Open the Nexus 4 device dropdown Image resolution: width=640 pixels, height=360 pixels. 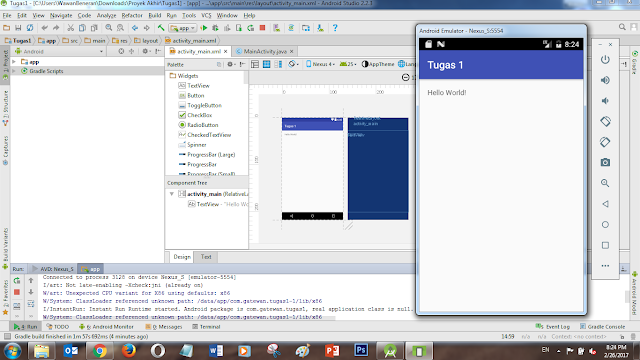[320, 64]
